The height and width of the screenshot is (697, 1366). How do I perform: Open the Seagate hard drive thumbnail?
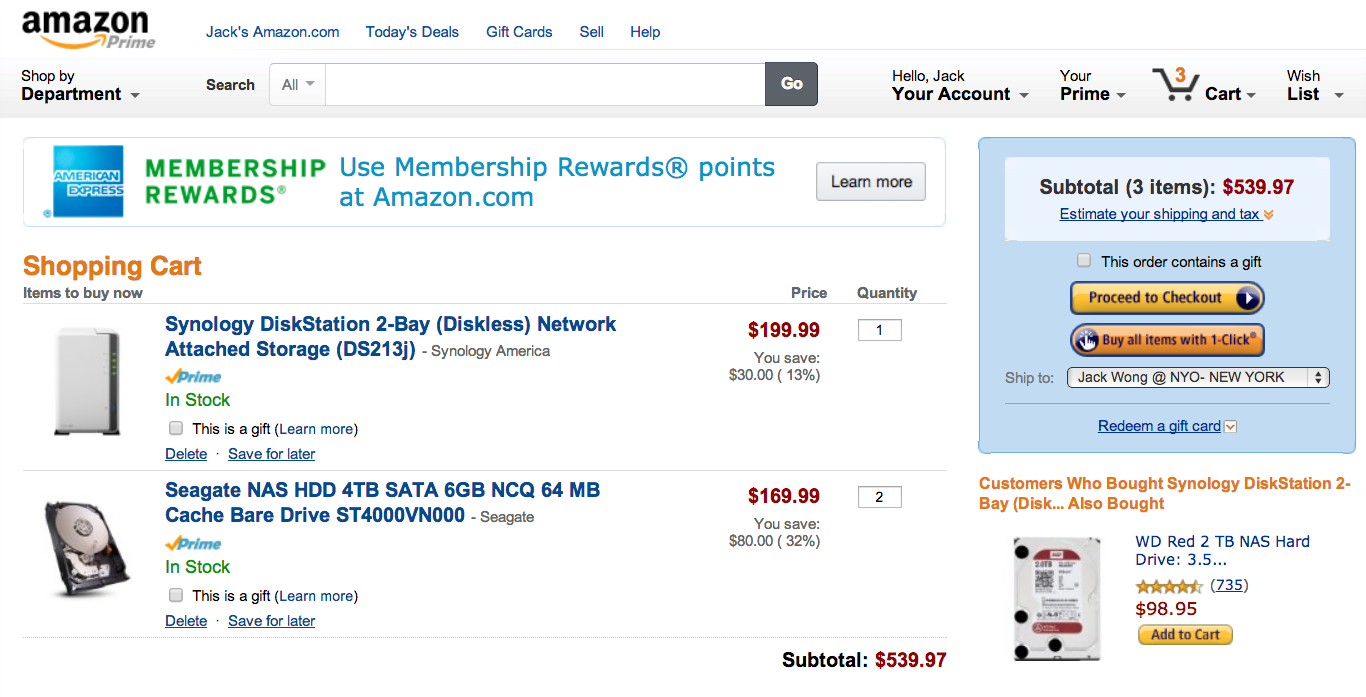87,547
